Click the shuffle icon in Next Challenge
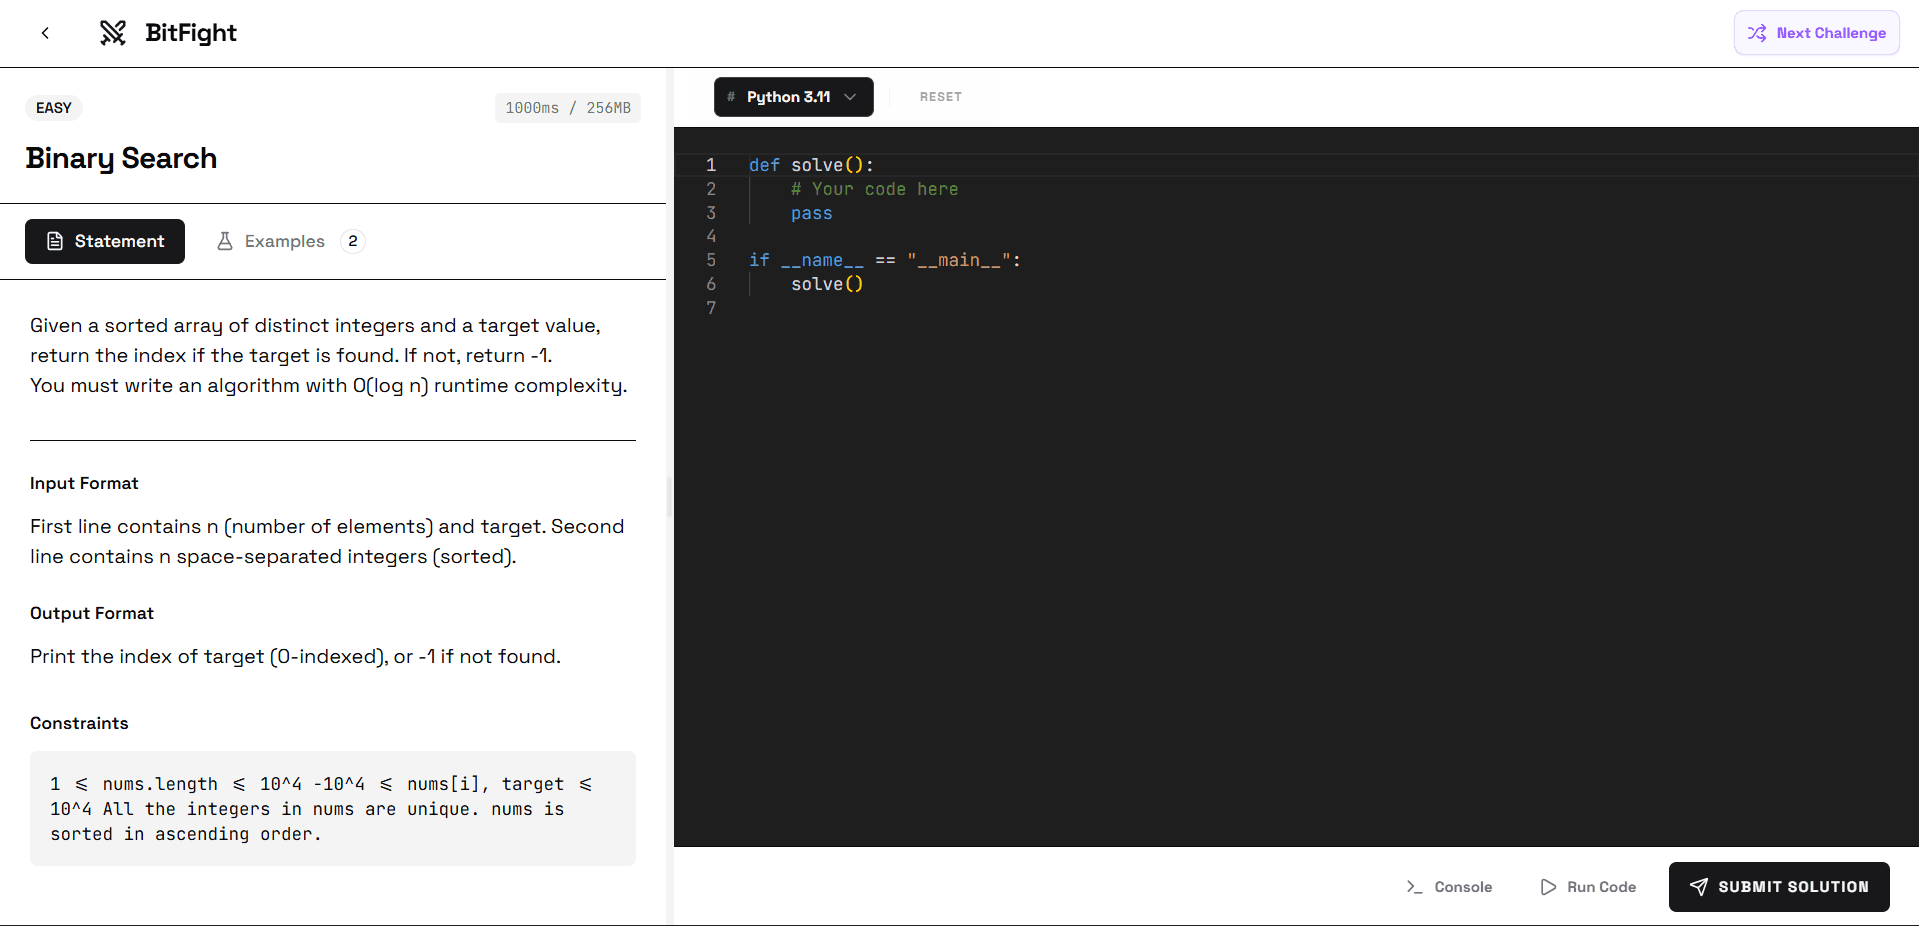 [1756, 33]
